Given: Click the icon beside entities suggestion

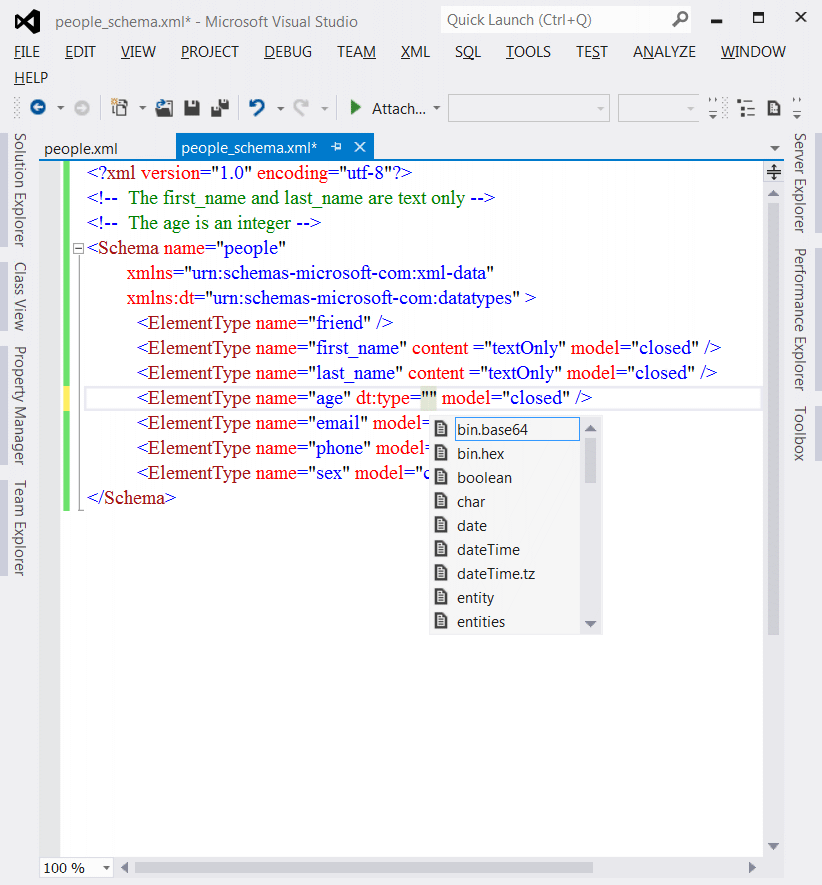Looking at the screenshot, I should (x=441, y=621).
